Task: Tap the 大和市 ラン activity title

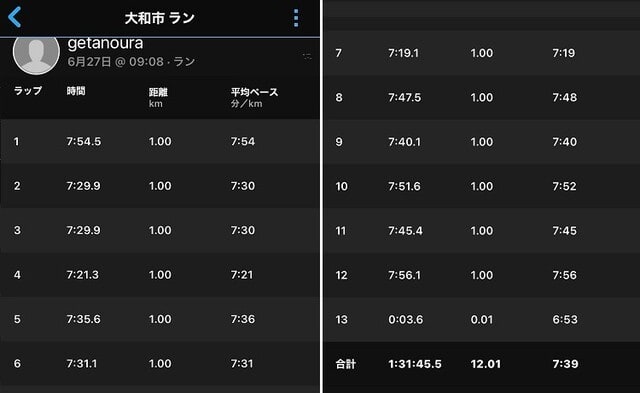Action: click(160, 18)
